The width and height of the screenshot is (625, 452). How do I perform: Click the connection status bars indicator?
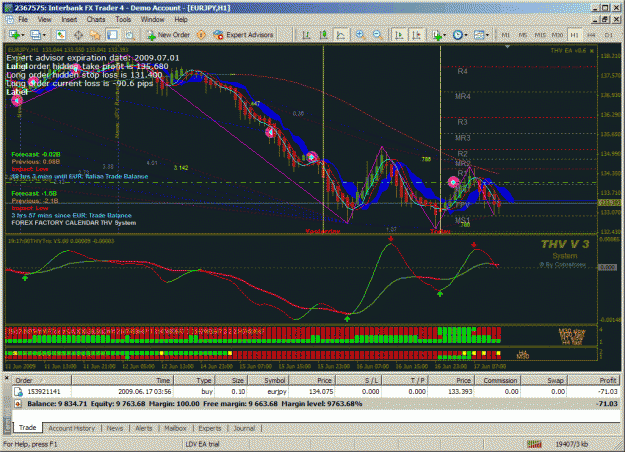click(x=535, y=444)
